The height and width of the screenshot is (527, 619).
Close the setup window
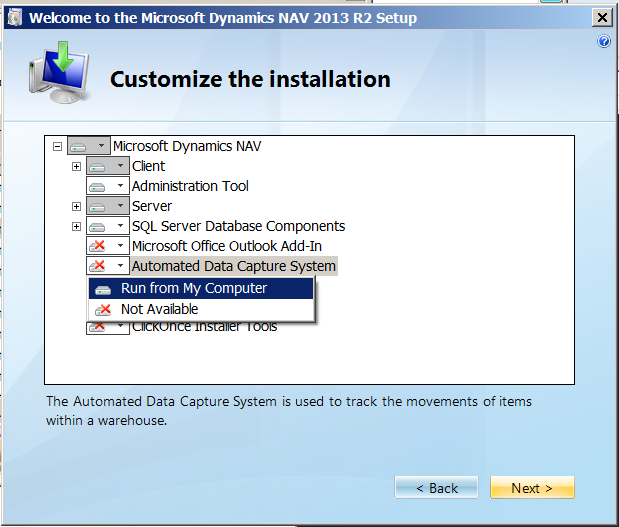(602, 18)
